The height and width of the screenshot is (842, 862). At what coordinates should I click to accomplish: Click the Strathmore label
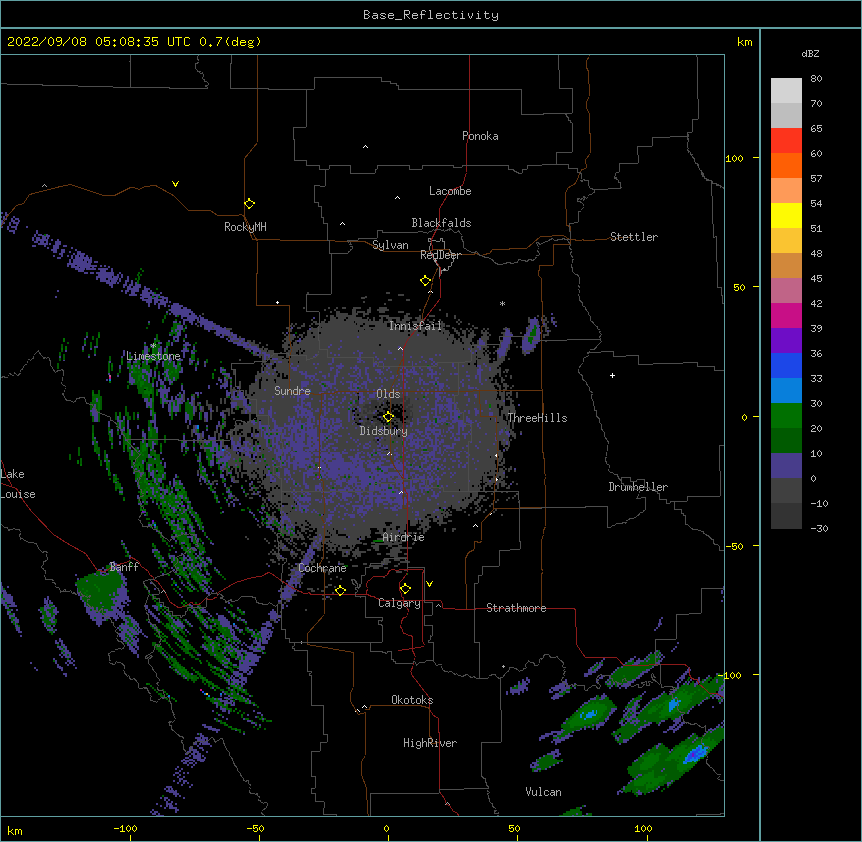(x=516, y=608)
